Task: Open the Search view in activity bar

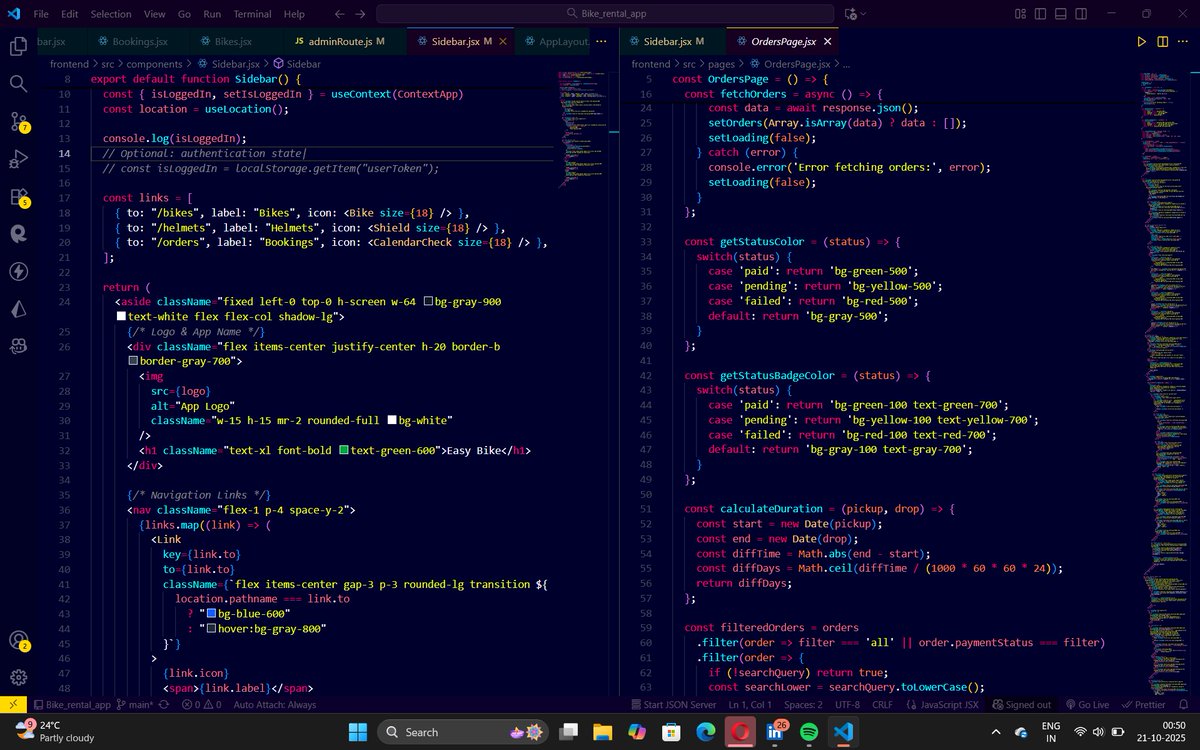Action: [18, 84]
